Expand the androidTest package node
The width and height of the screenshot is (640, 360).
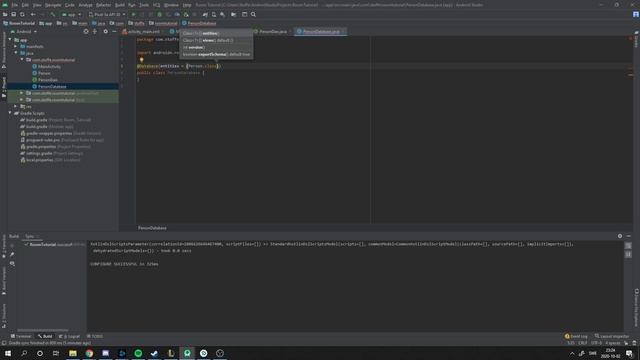pyautogui.click(x=22, y=93)
